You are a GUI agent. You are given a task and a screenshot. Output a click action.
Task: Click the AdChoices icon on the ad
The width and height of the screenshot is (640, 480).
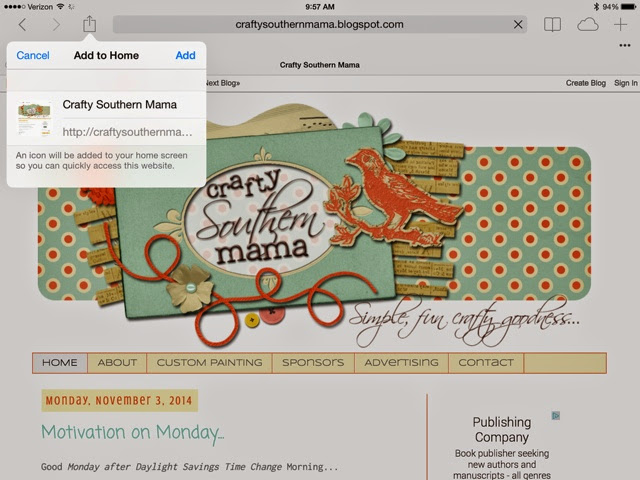click(556, 416)
